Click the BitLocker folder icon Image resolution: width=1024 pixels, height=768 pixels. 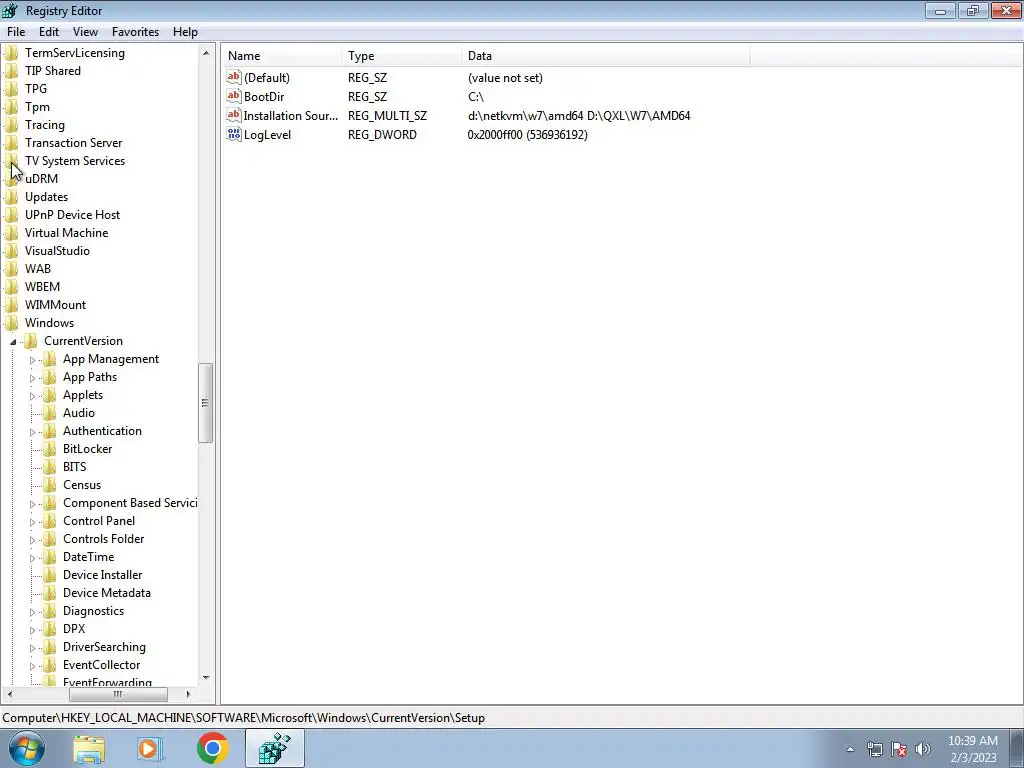[x=50, y=449]
